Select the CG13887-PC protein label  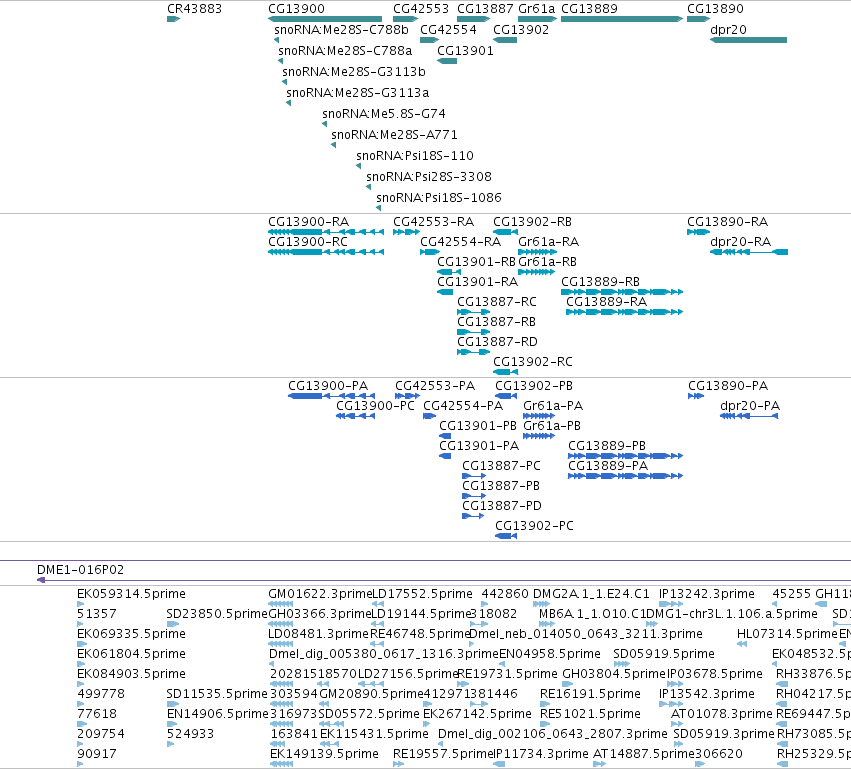[x=501, y=466]
